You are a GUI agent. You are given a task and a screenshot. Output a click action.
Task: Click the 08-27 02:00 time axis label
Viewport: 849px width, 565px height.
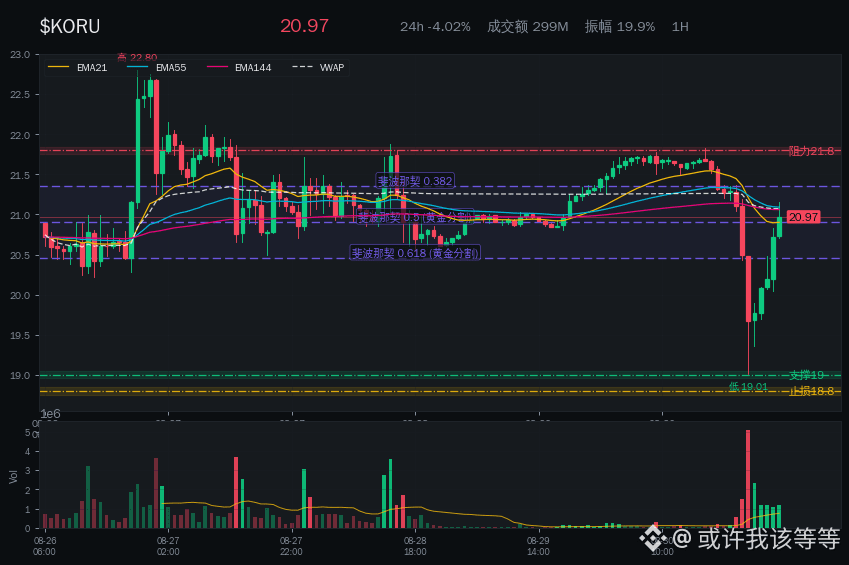click(x=168, y=546)
